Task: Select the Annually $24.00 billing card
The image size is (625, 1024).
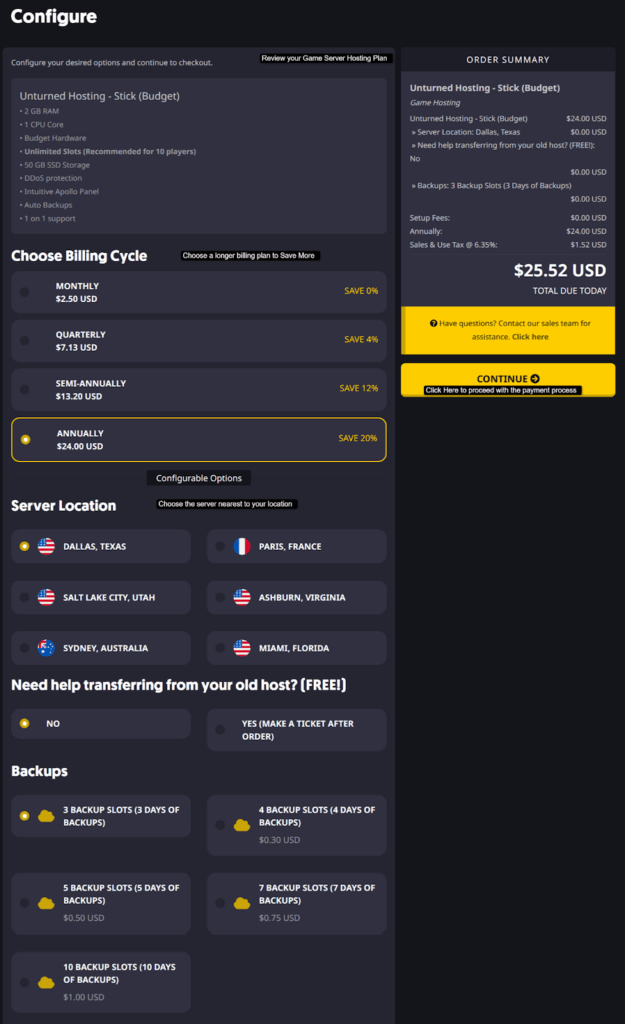Action: (x=198, y=440)
